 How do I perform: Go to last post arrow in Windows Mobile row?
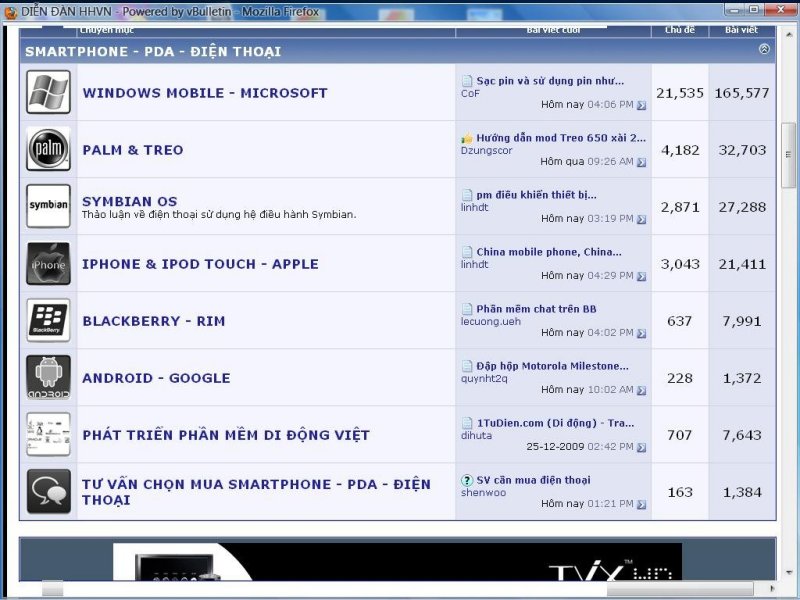tap(641, 105)
